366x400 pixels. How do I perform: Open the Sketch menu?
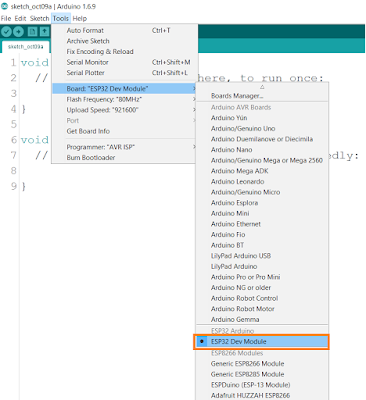(39, 18)
